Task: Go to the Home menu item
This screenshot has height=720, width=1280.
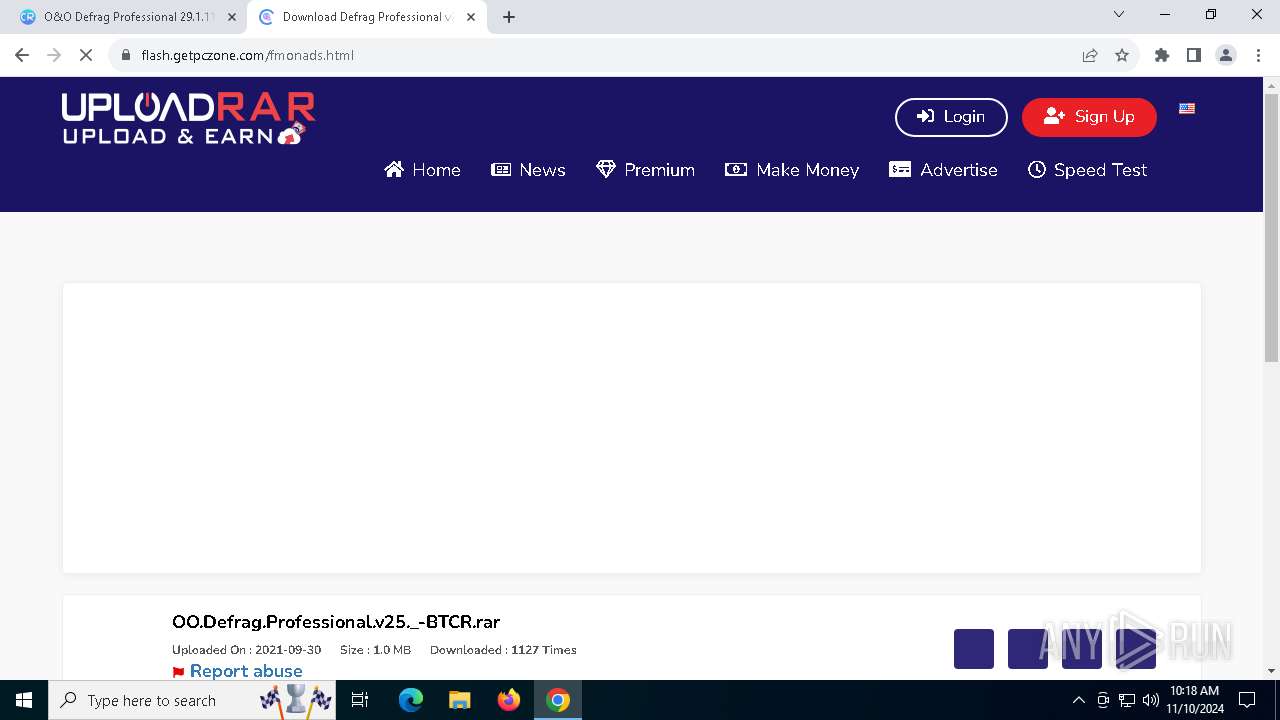Action: coord(422,170)
